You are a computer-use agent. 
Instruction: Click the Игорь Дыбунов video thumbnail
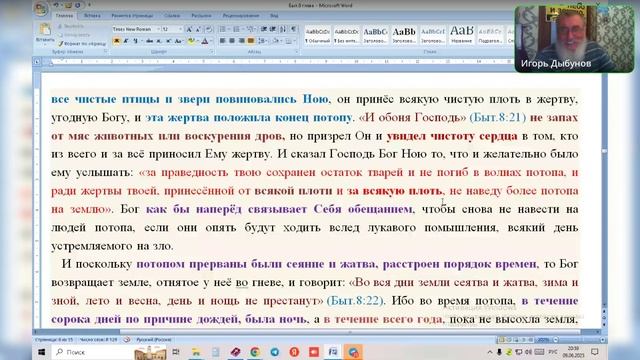(574, 39)
